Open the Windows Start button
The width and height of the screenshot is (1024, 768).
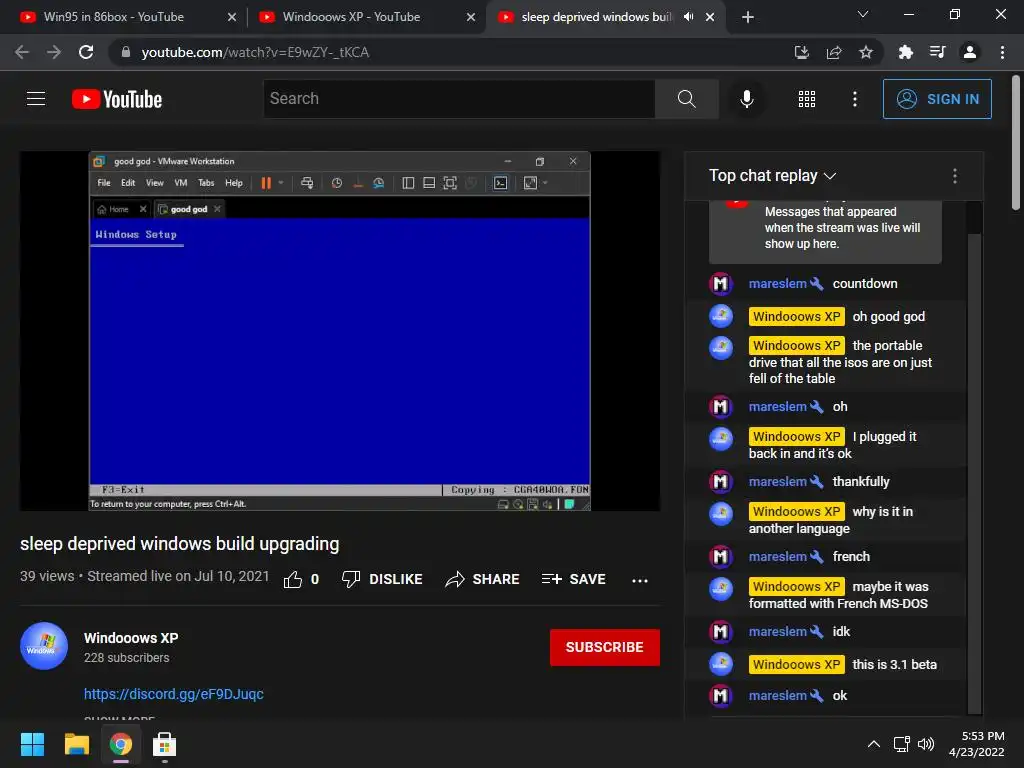pos(32,744)
